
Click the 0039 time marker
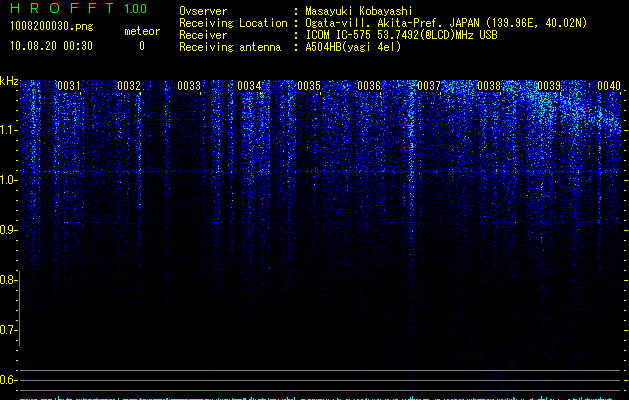549,86
